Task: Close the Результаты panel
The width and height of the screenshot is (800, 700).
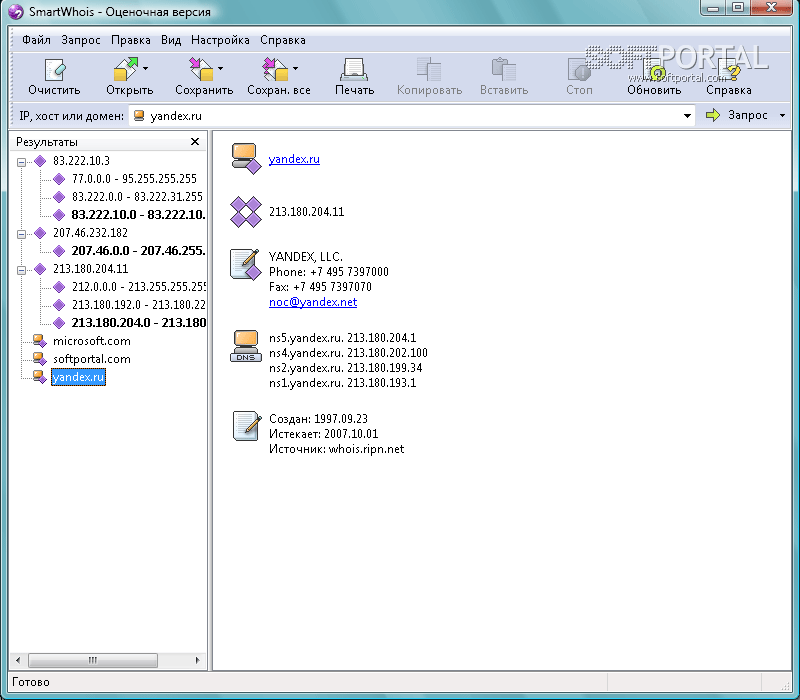Action: pos(195,141)
